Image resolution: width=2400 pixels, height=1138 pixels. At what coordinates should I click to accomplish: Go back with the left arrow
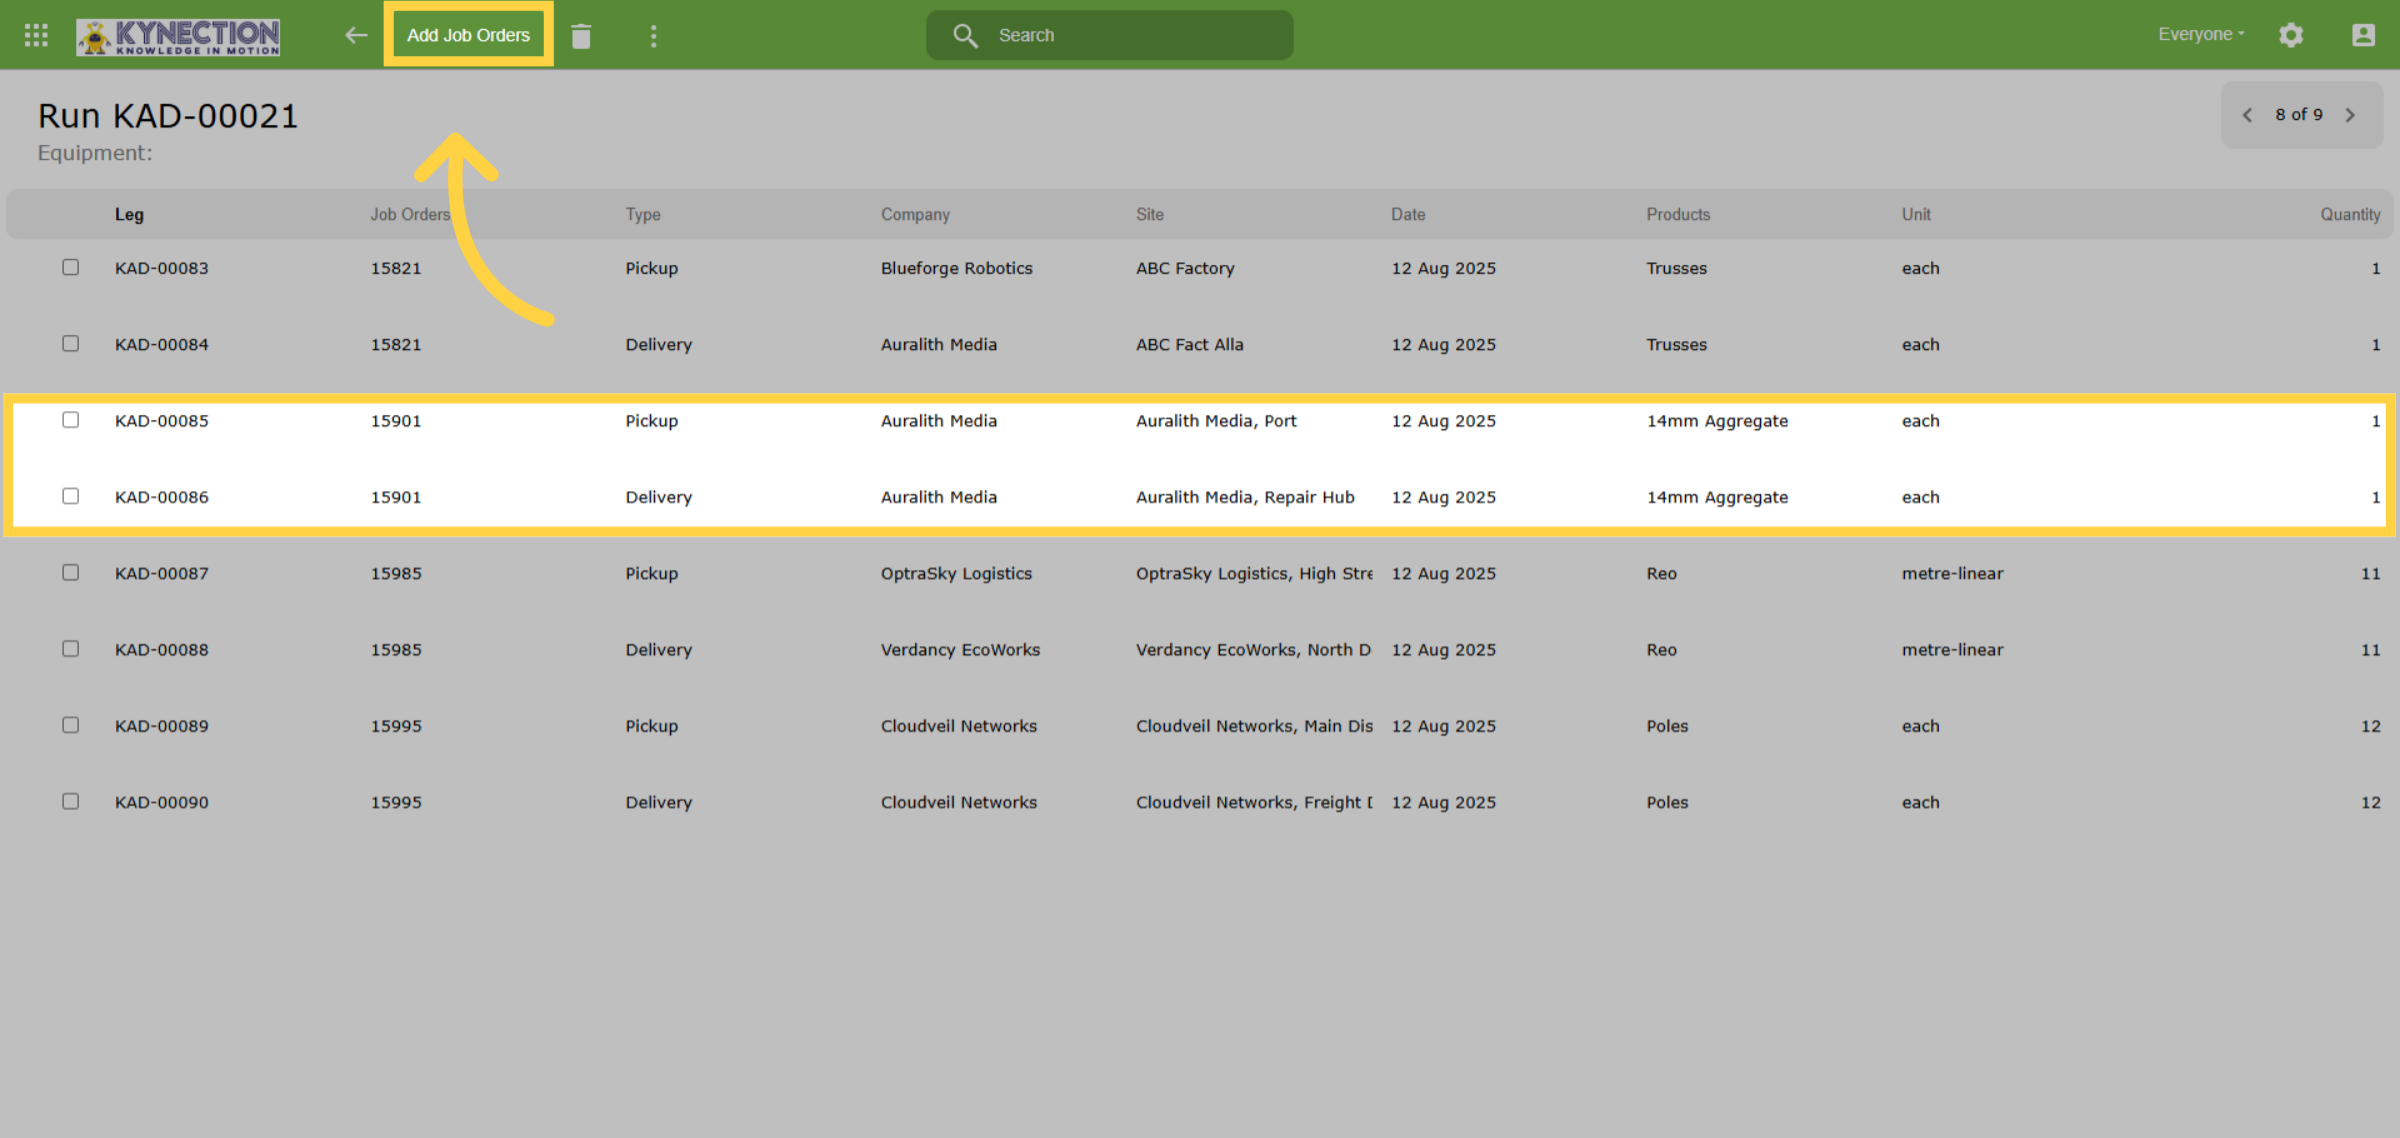[x=356, y=35]
